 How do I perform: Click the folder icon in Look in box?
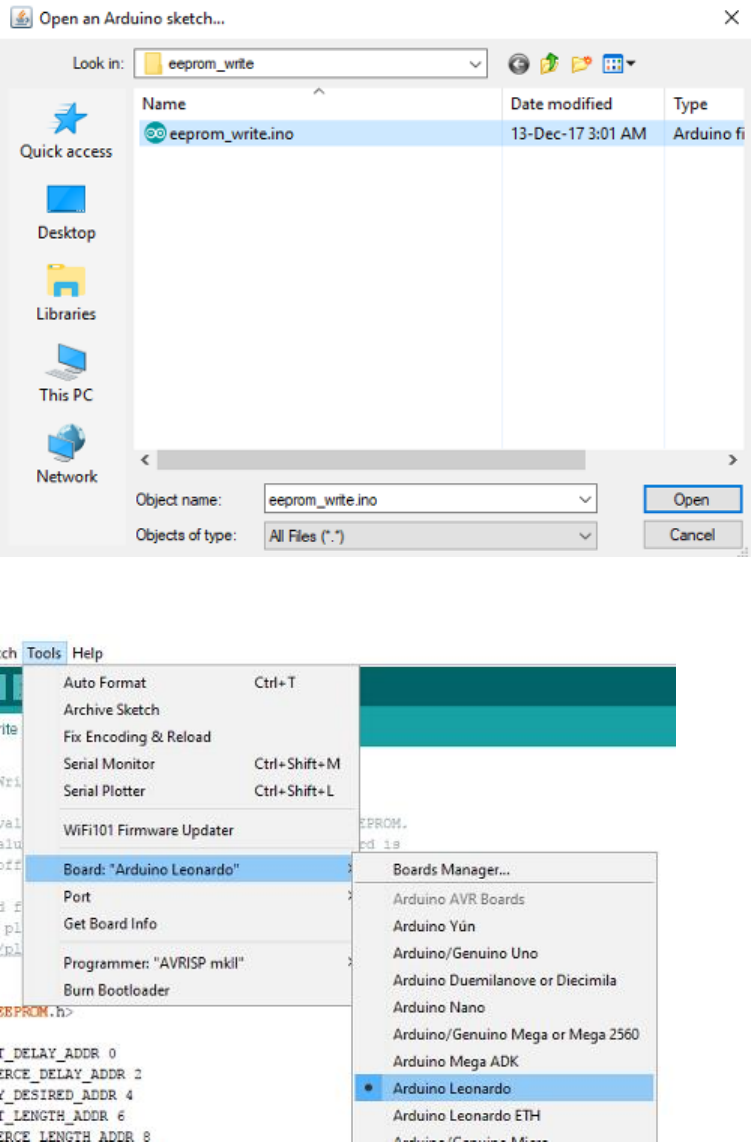(153, 64)
